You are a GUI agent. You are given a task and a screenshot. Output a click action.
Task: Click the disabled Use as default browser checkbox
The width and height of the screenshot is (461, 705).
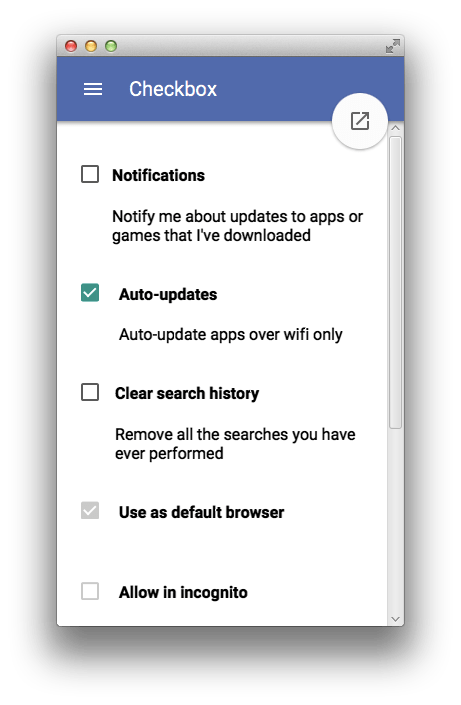click(x=90, y=511)
